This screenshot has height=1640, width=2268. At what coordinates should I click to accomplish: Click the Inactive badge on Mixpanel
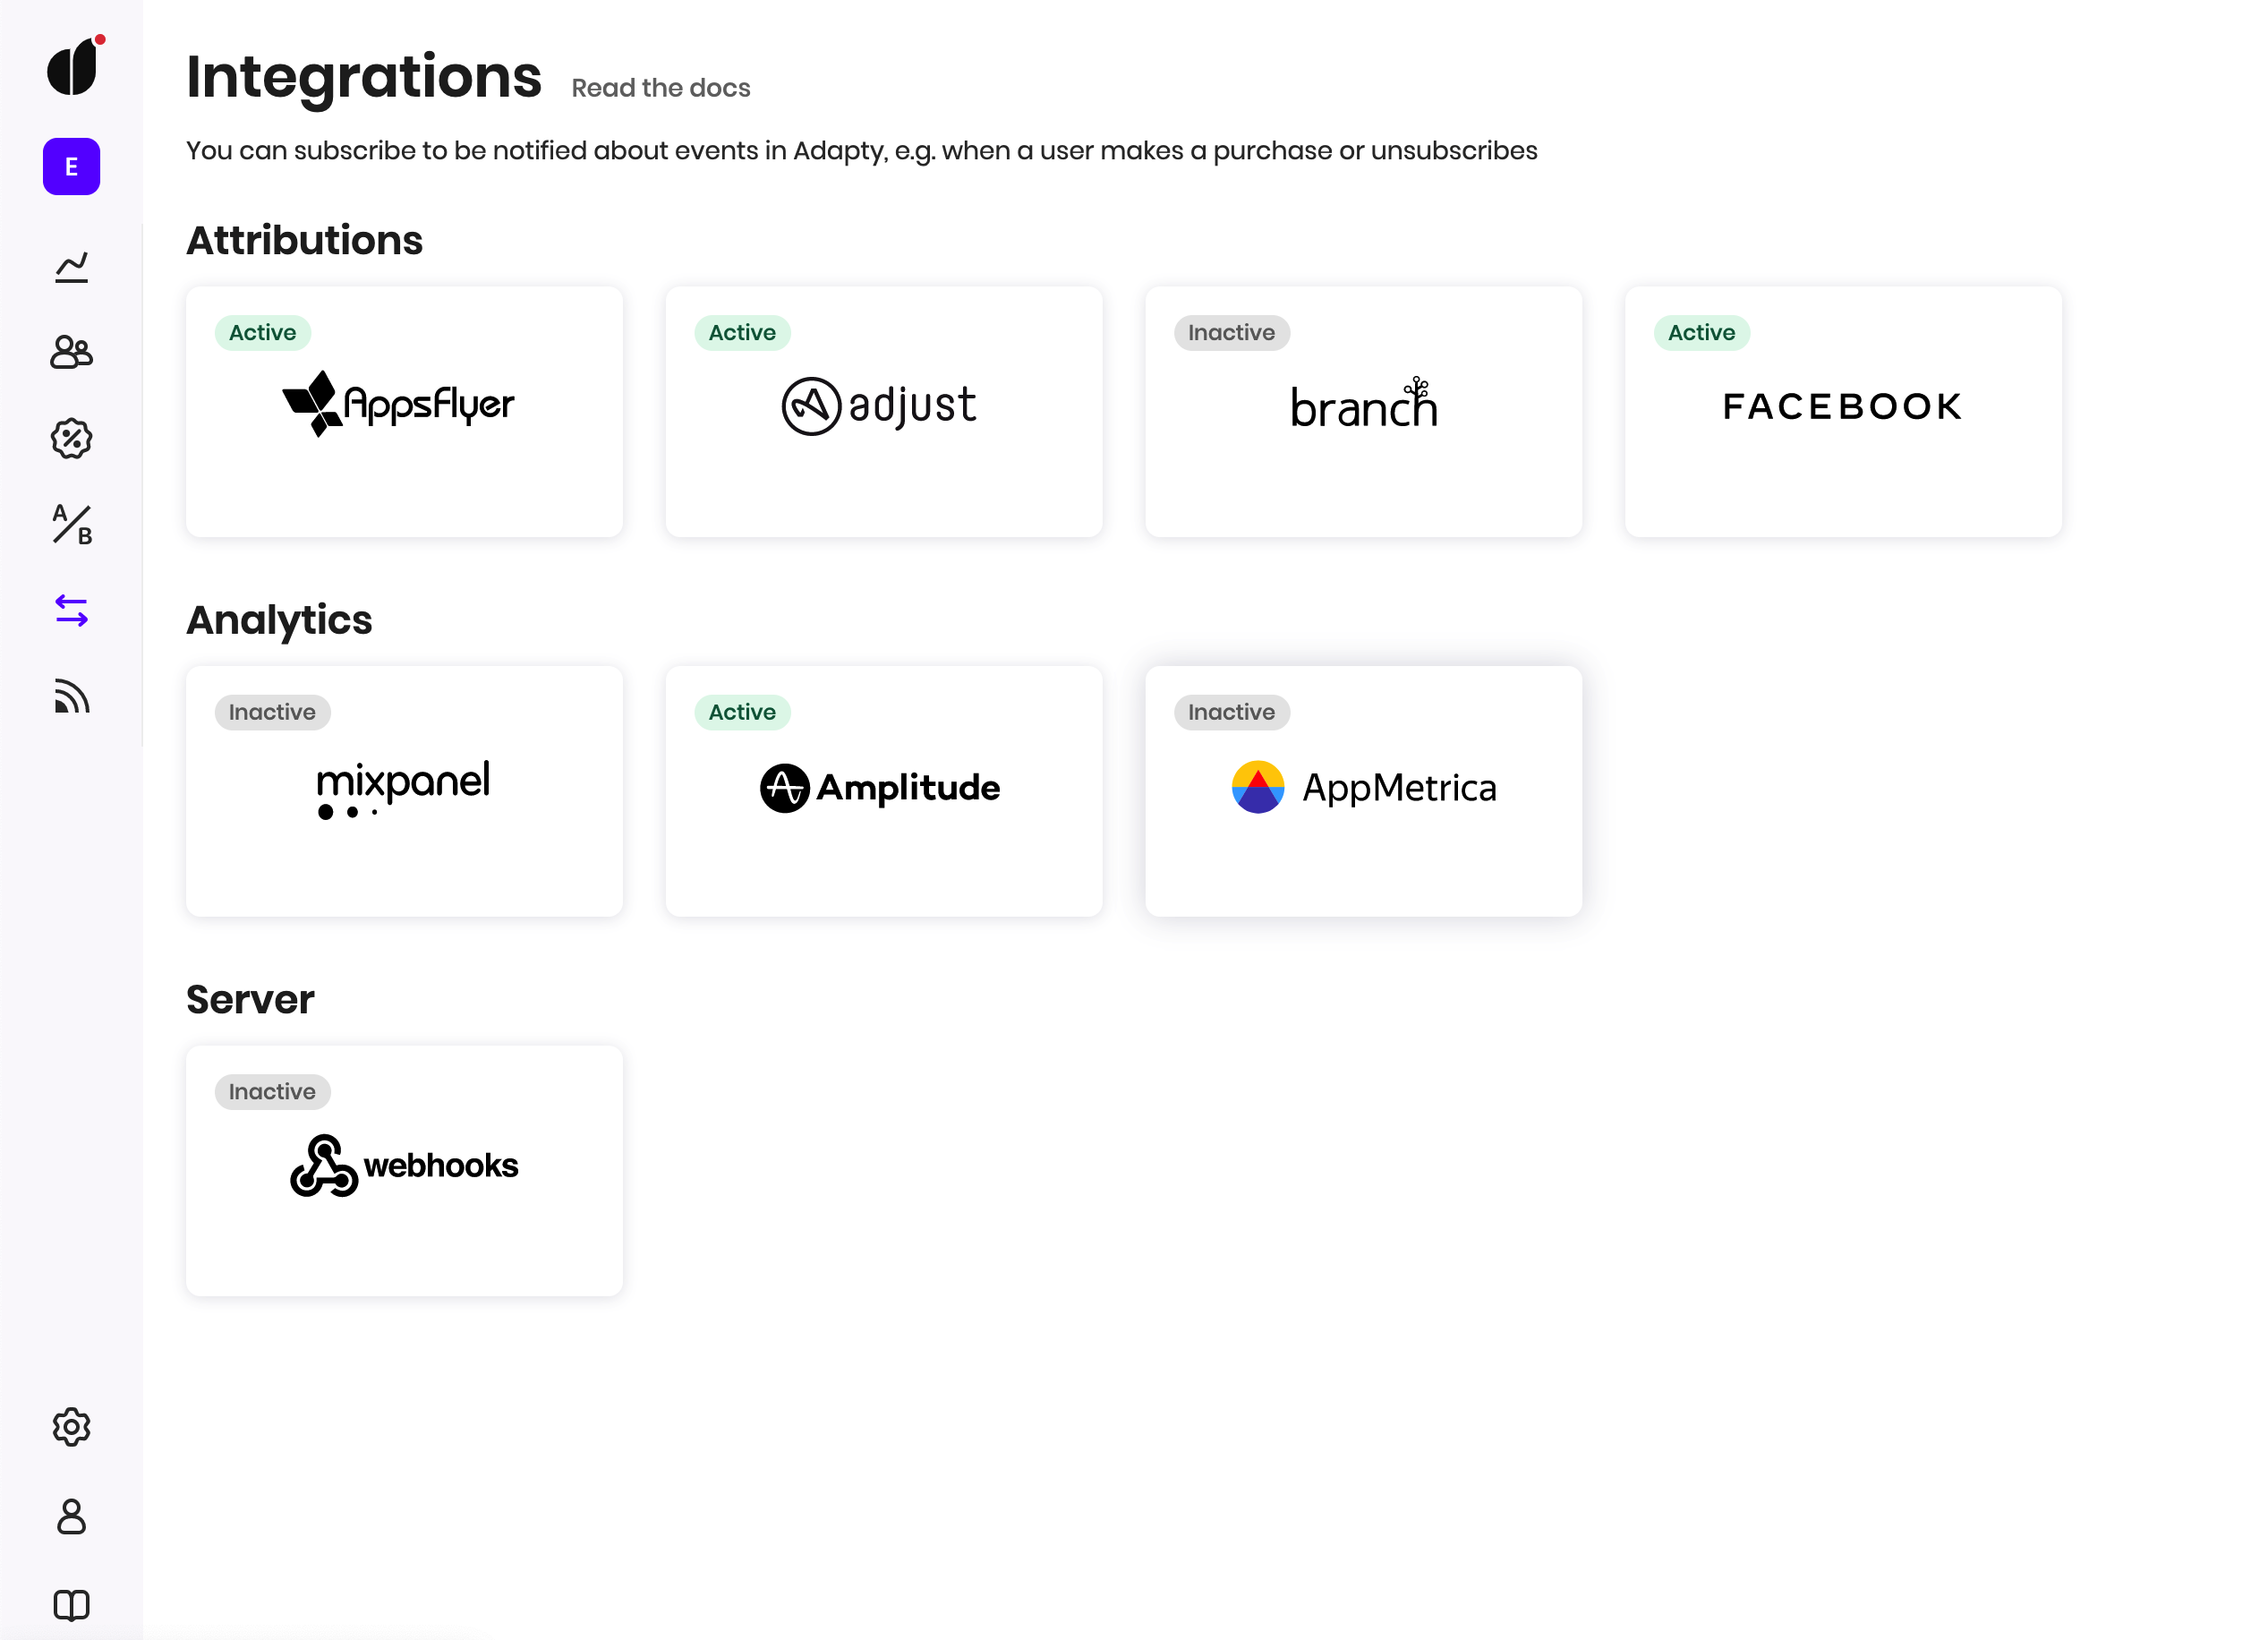272,713
